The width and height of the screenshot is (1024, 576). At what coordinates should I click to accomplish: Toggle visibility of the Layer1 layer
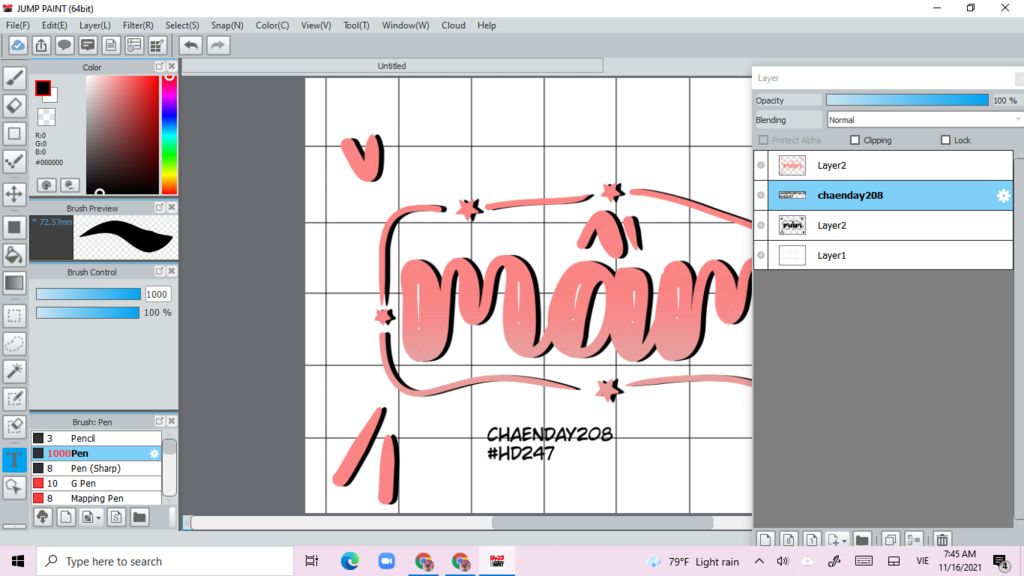pos(761,255)
